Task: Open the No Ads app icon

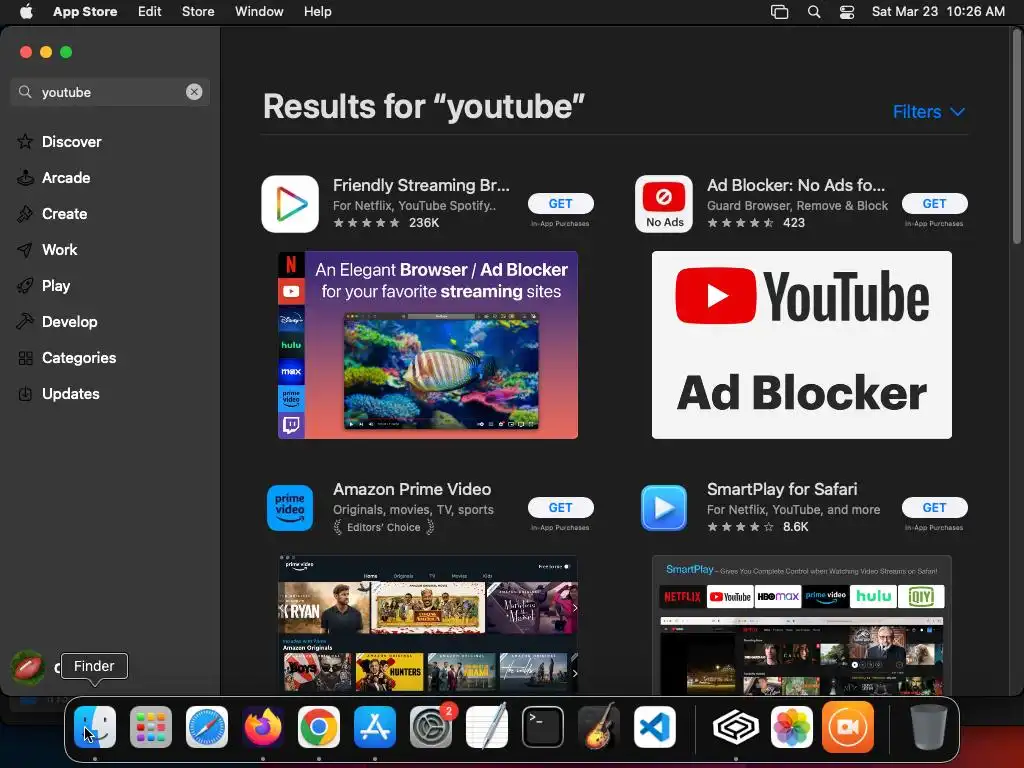Action: click(x=664, y=204)
